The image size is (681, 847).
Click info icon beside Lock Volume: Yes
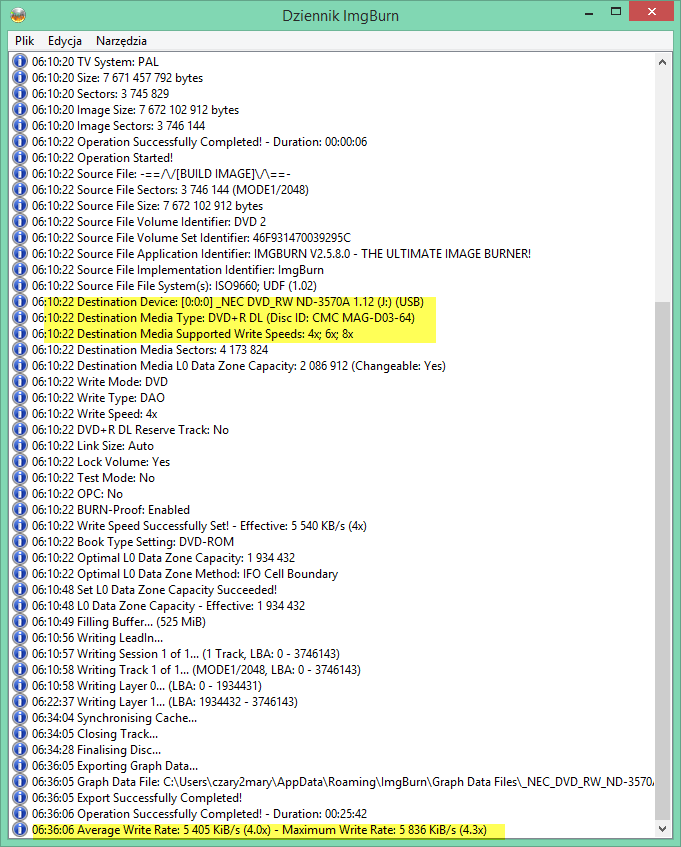tap(20, 462)
